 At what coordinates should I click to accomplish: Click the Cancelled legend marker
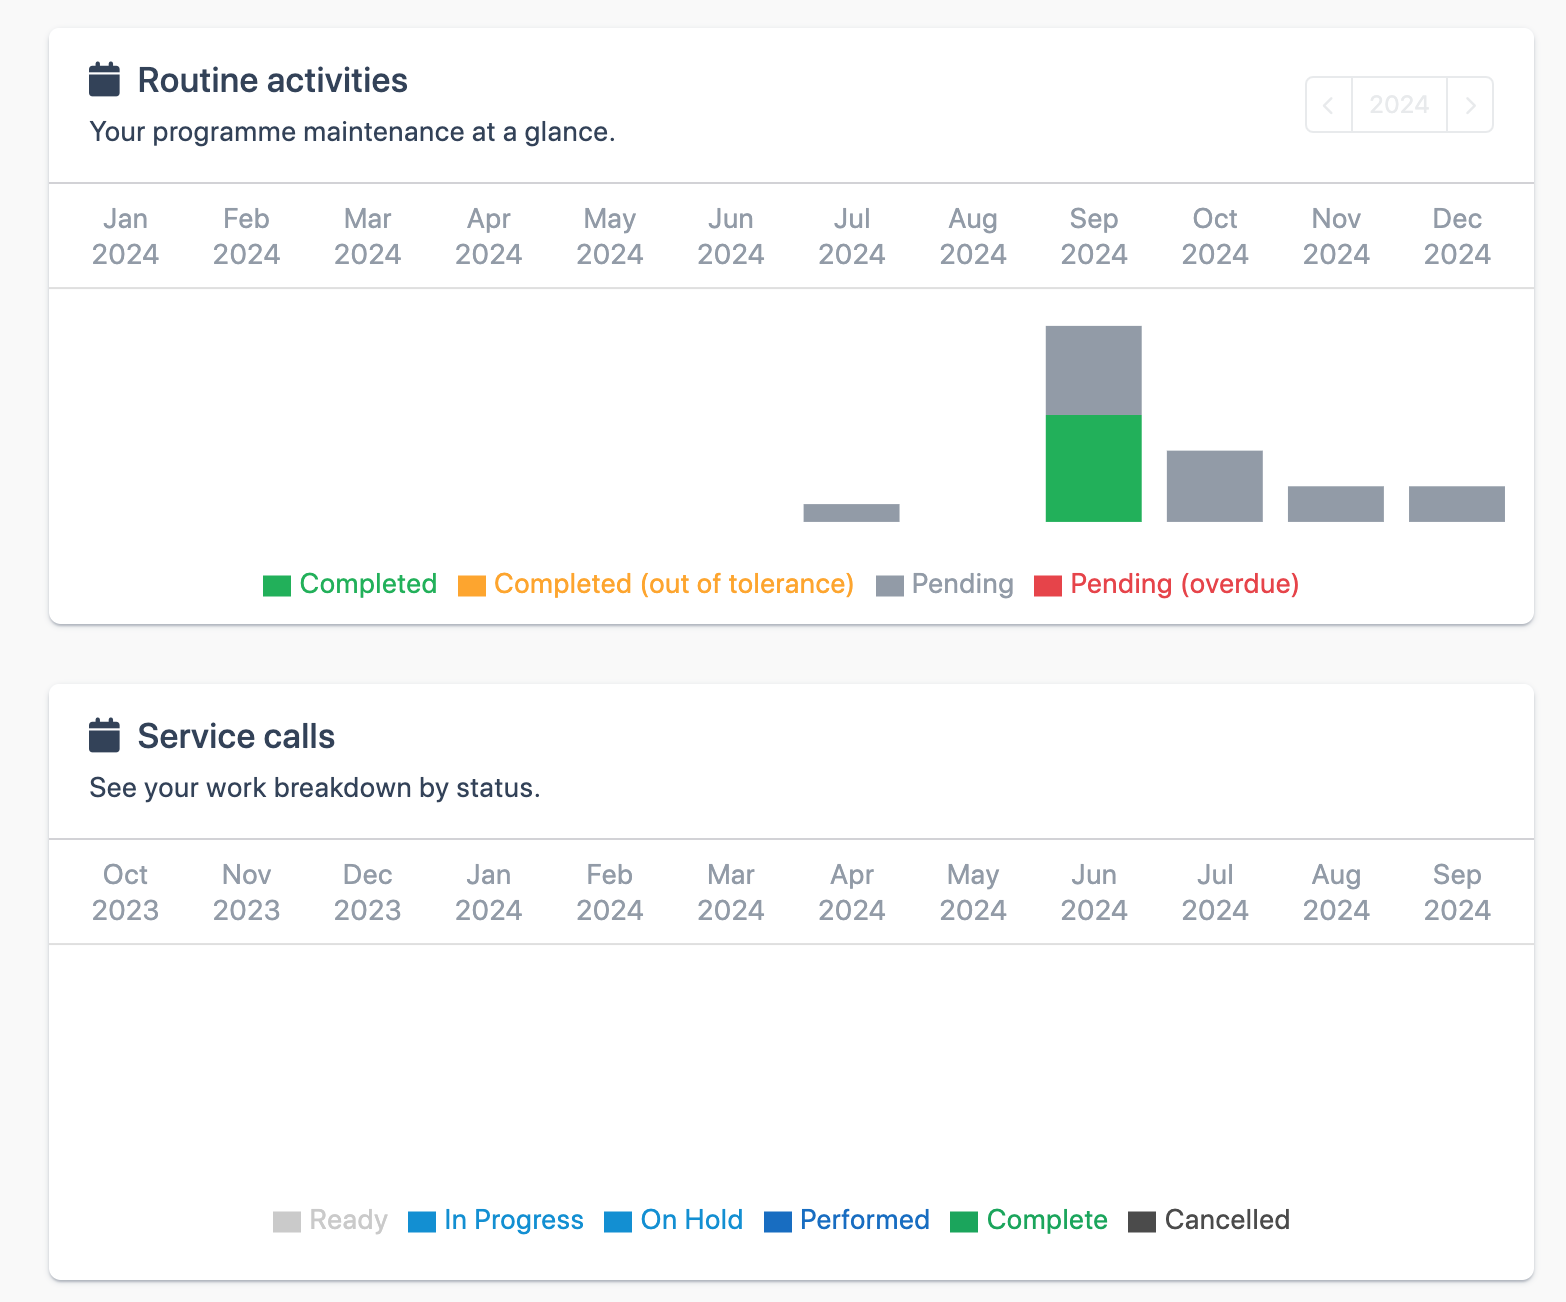[1140, 1220]
